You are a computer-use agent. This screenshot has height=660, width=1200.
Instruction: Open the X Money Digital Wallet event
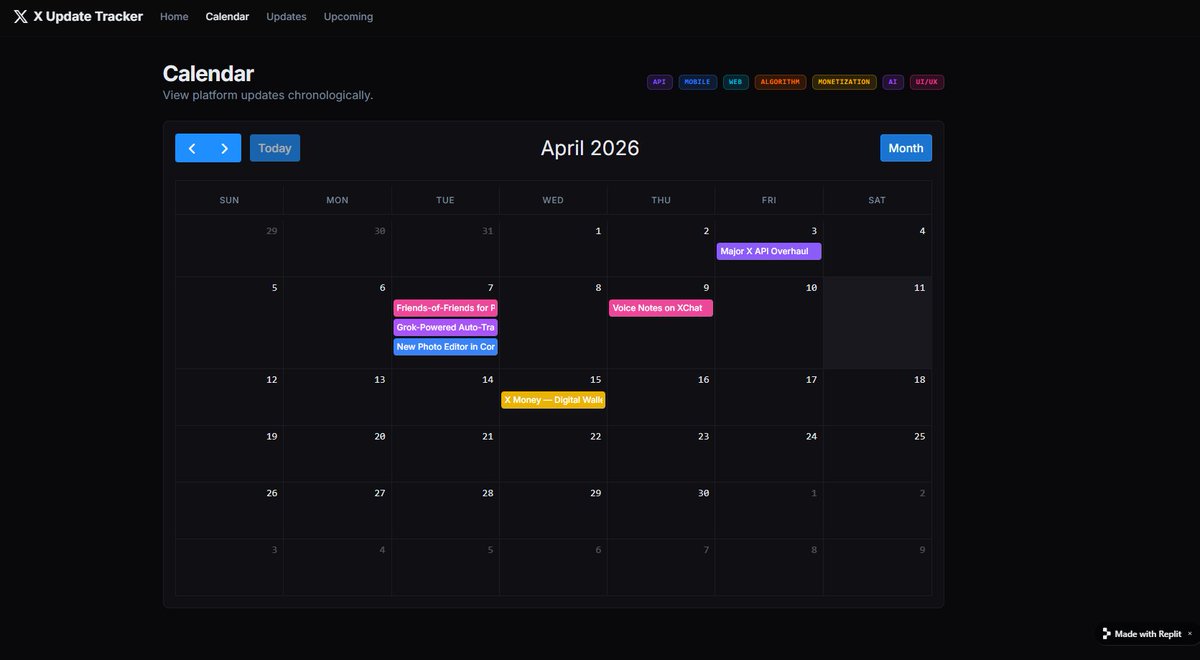553,400
